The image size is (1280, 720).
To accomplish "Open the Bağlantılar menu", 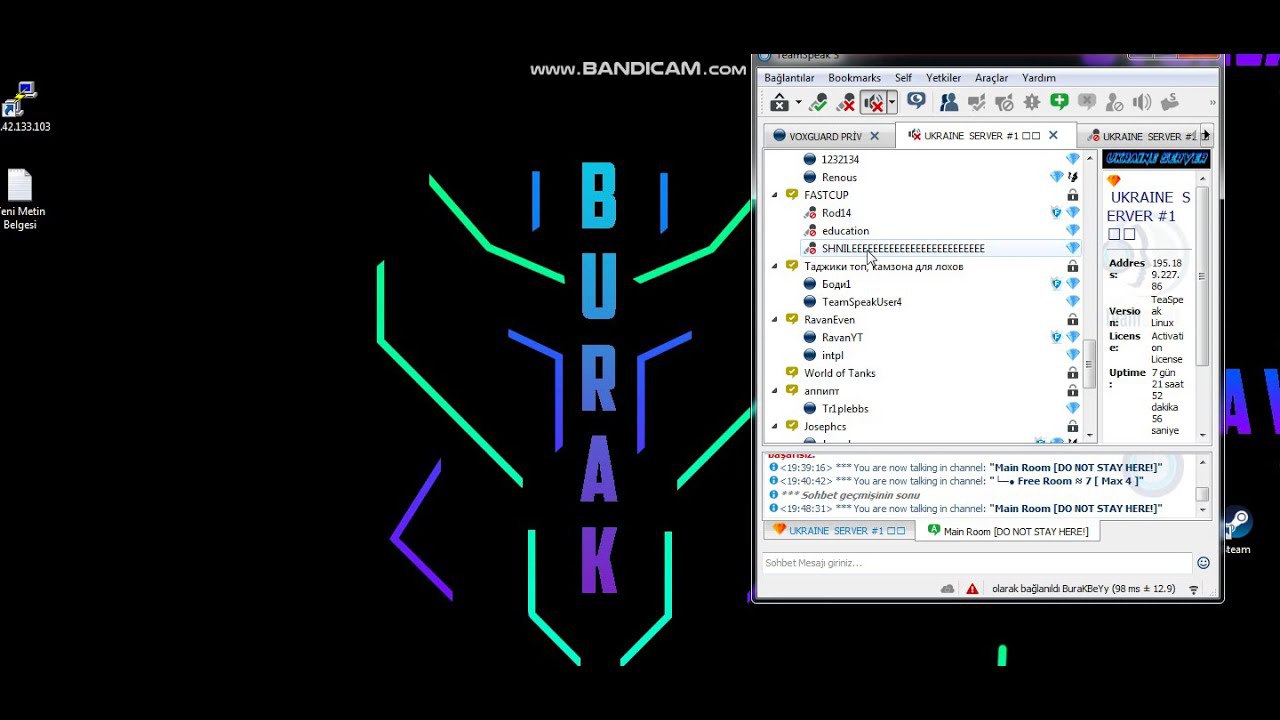I will [789, 78].
